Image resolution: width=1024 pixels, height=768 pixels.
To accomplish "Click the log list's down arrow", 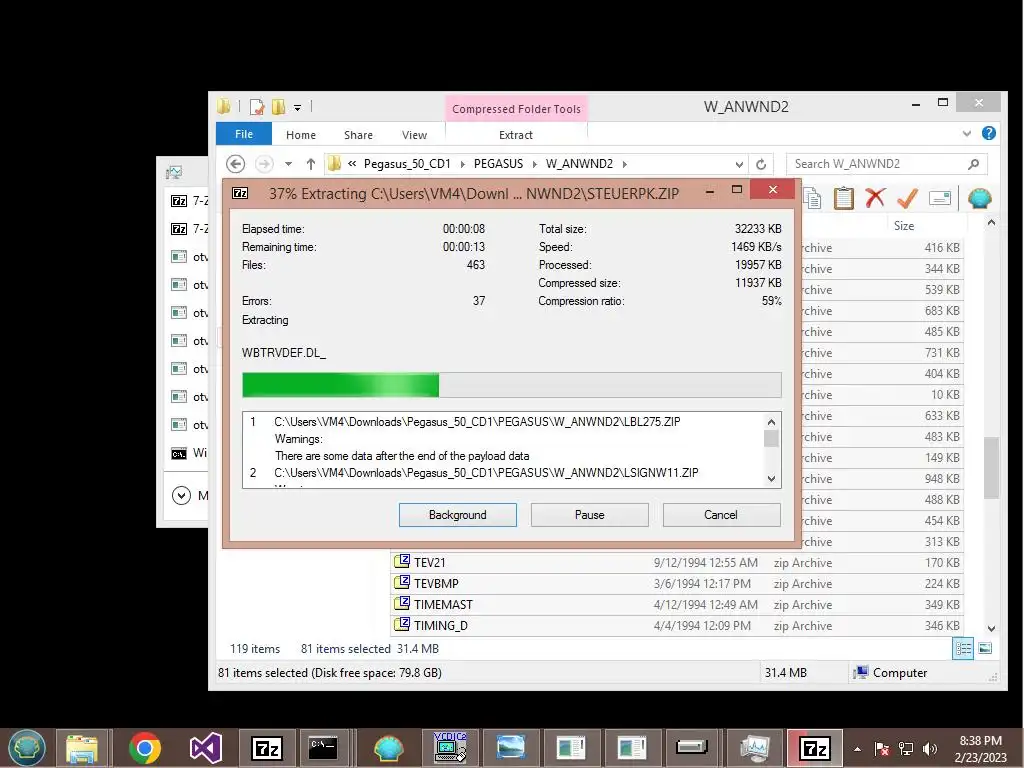I will point(771,479).
